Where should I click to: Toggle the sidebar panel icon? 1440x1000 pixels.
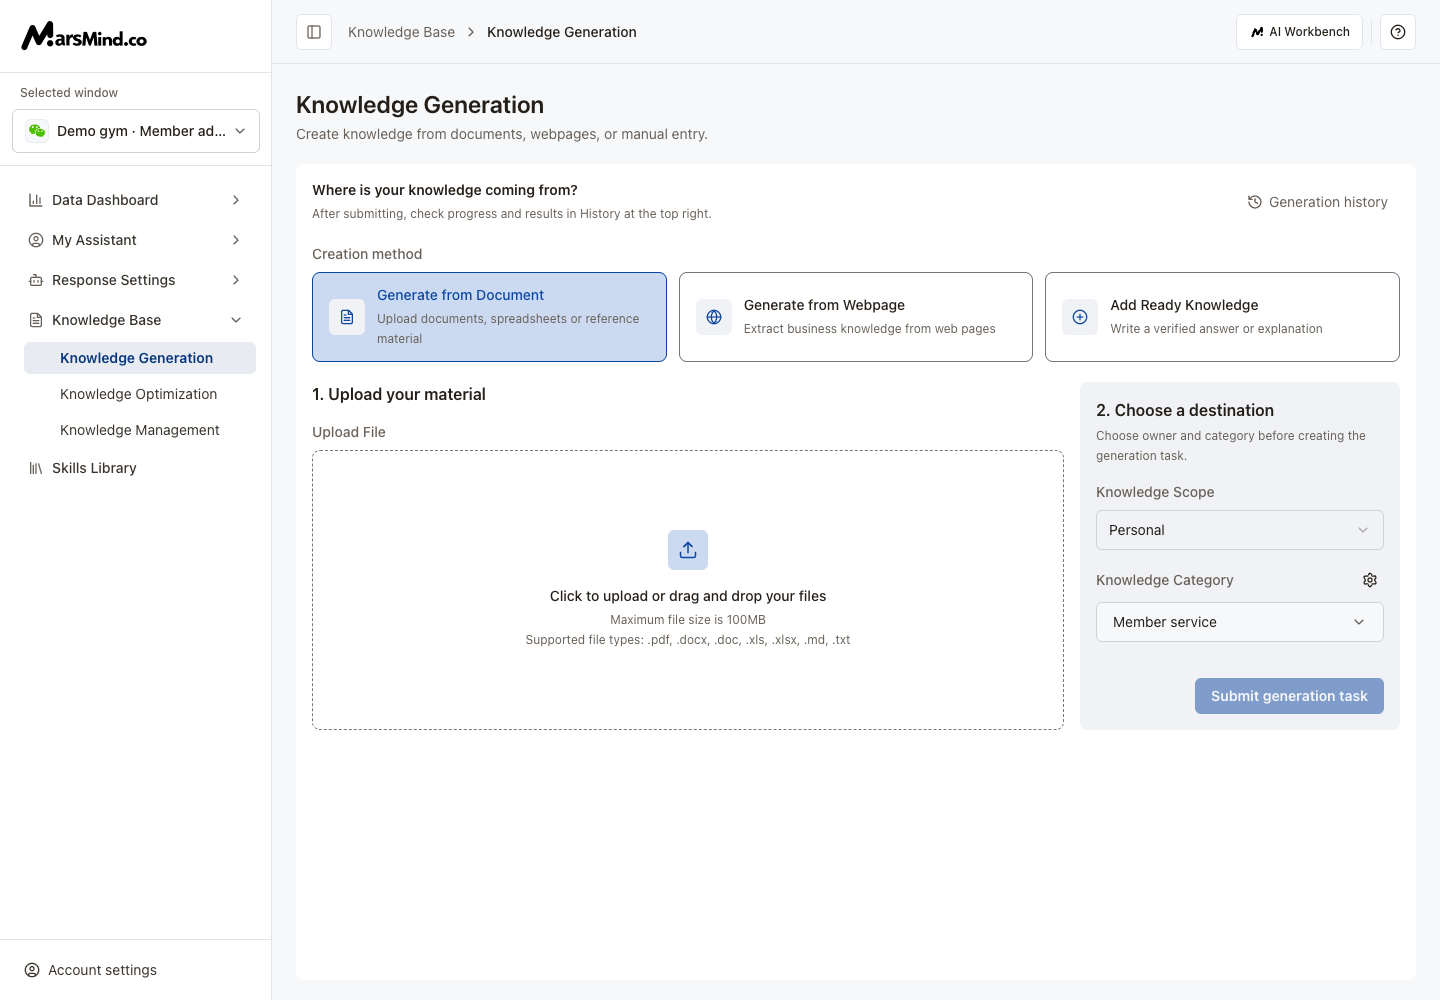pyautogui.click(x=314, y=32)
